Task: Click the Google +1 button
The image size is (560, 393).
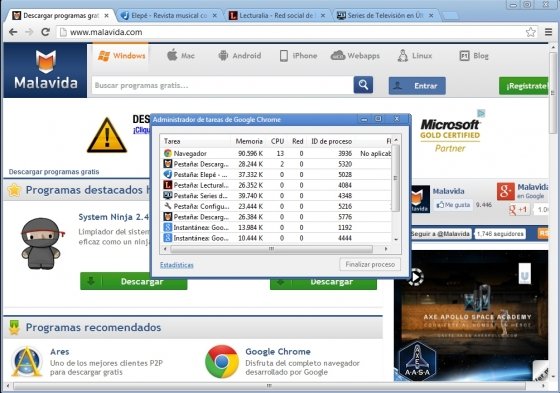Action: pos(519,210)
